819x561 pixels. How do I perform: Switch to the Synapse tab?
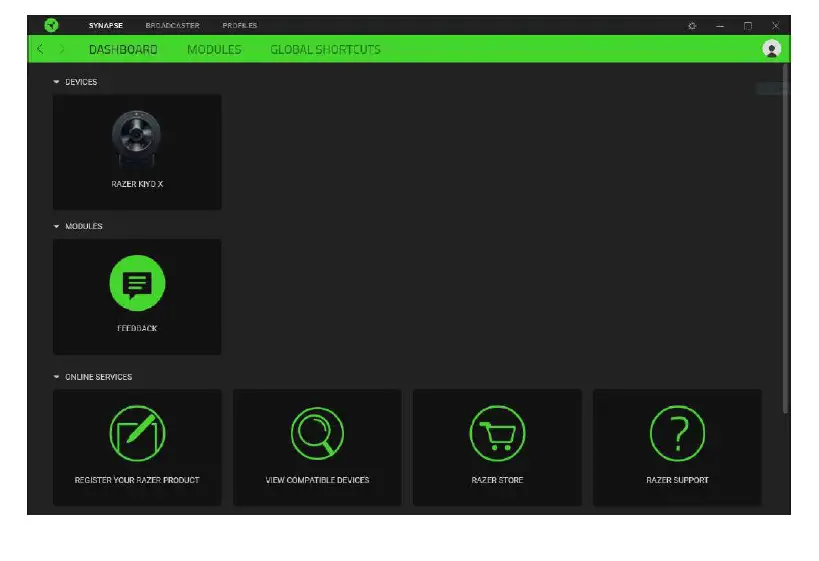pyautogui.click(x=106, y=25)
